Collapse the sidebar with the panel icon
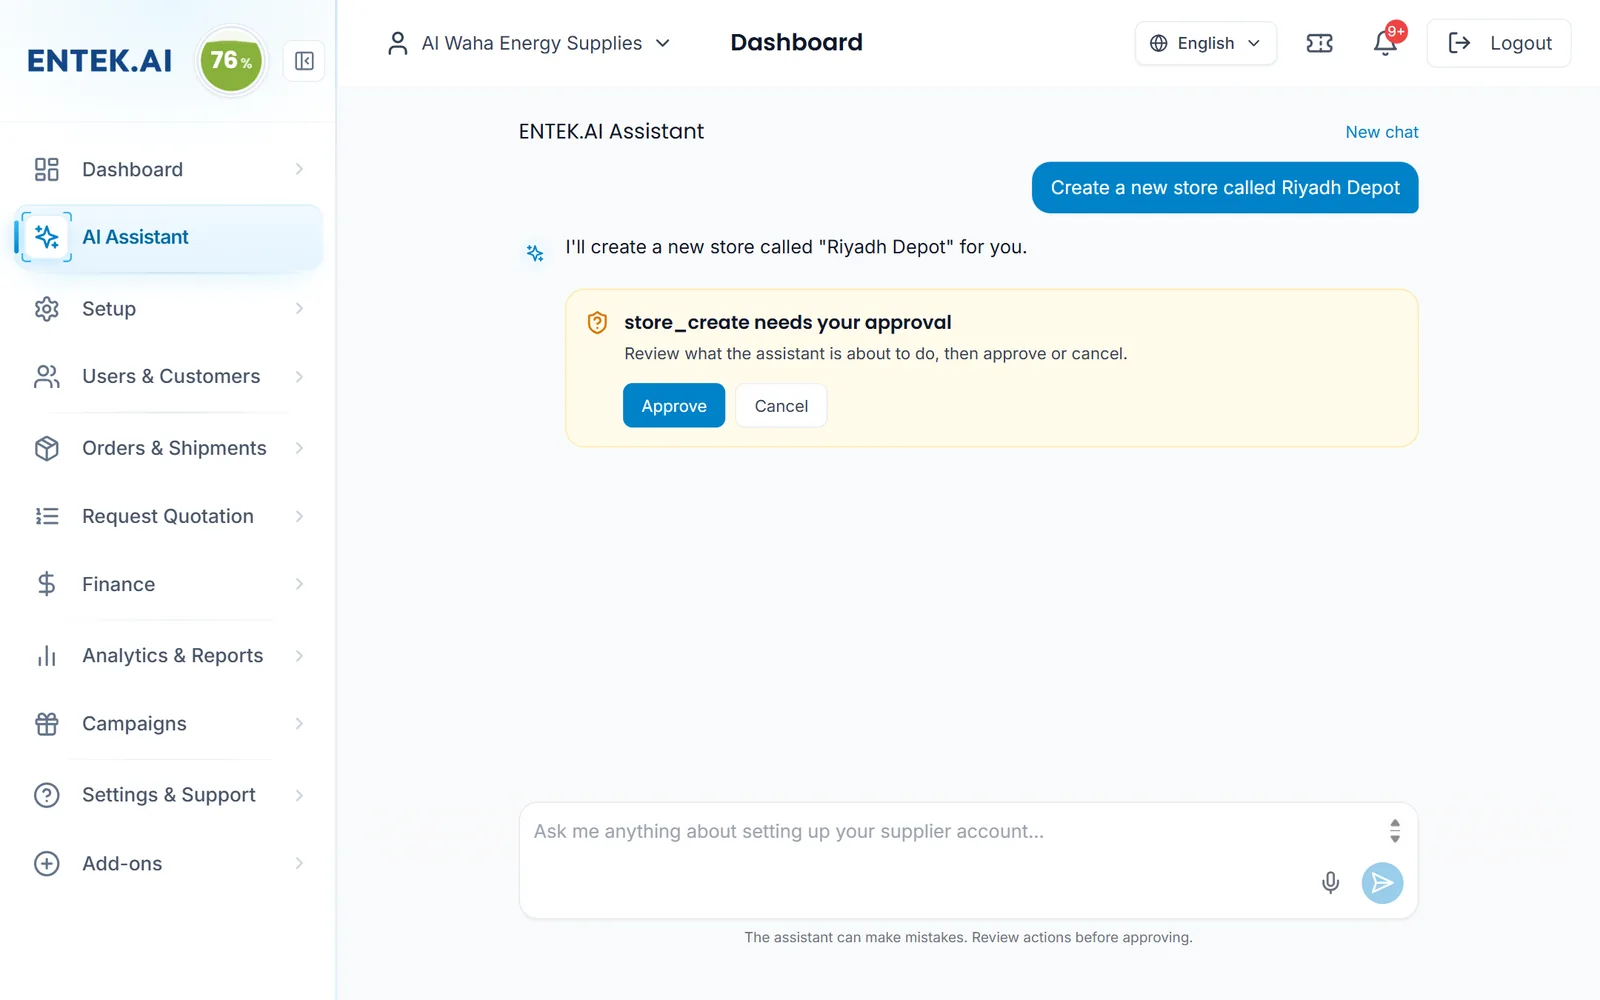 tap(304, 61)
